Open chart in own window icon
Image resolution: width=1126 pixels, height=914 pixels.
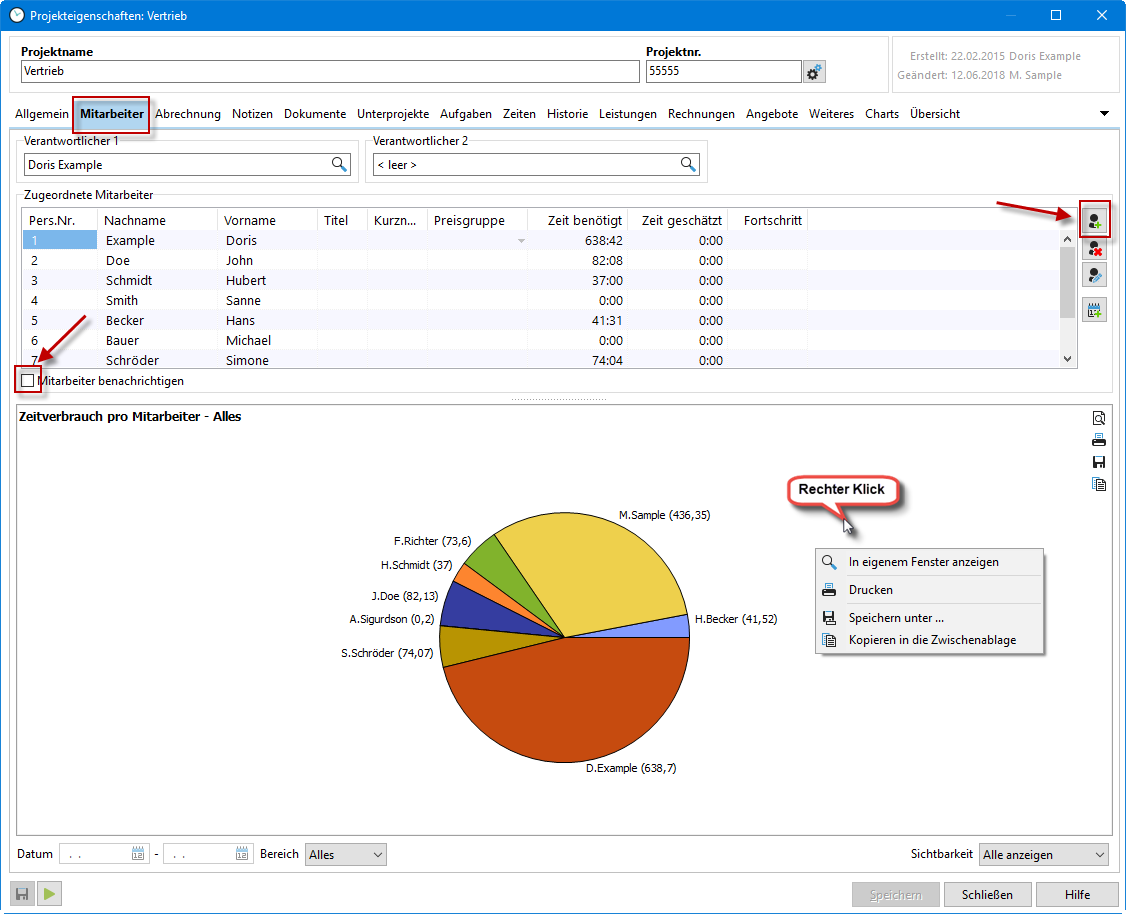[1099, 418]
